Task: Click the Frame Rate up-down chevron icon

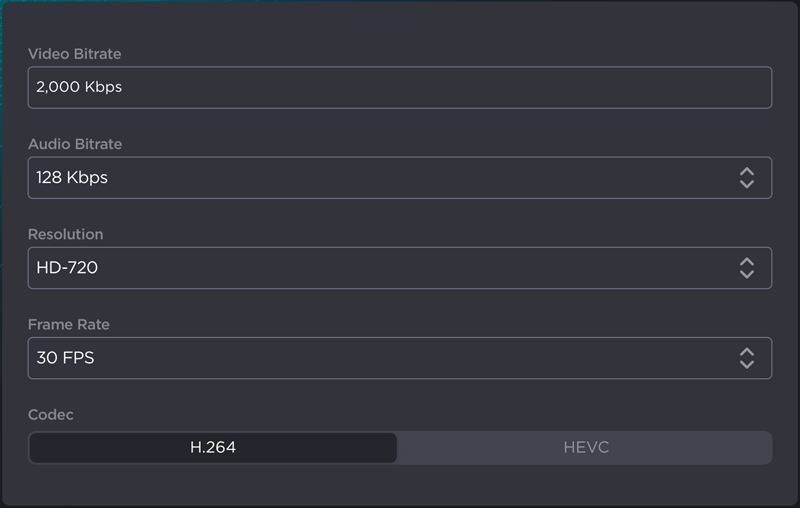Action: [746, 358]
